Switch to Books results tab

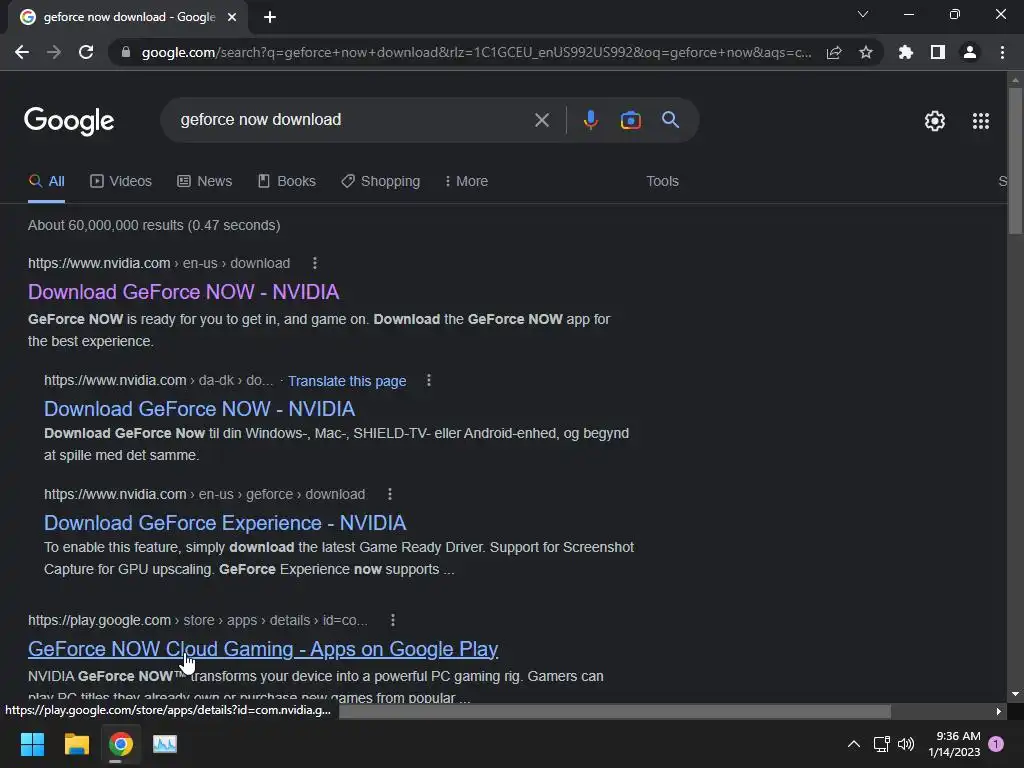(x=286, y=182)
